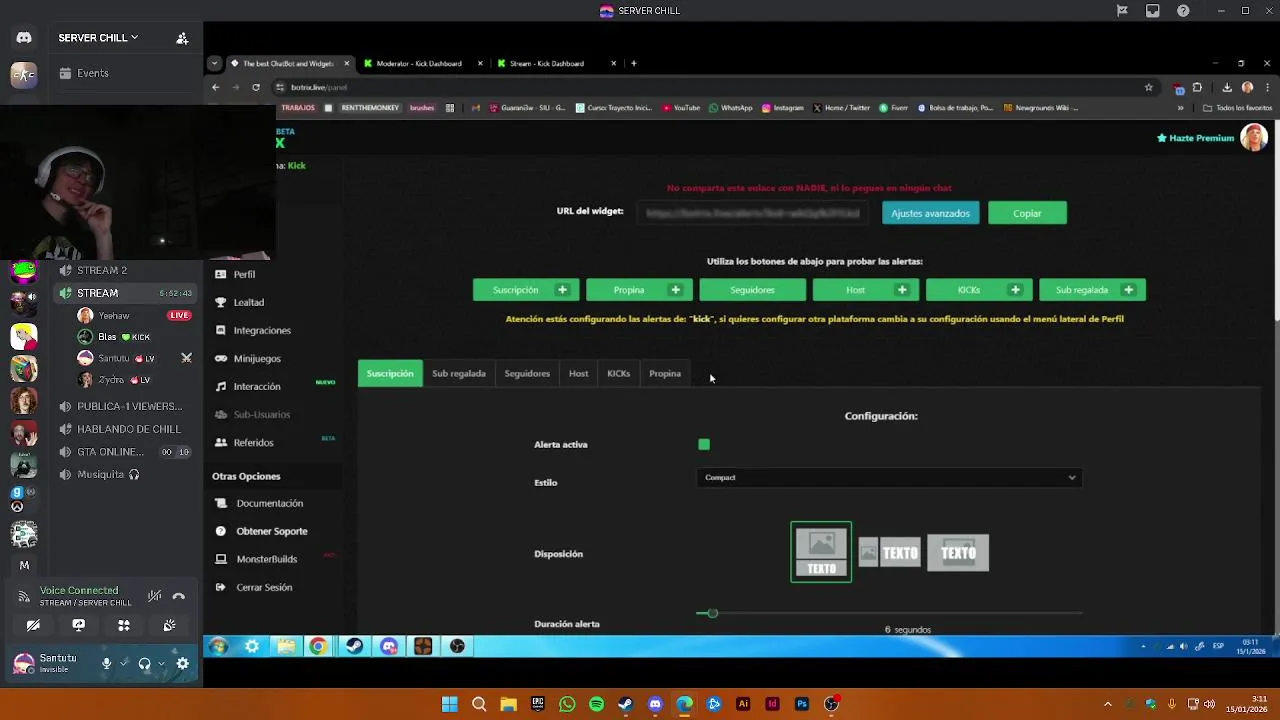Turn on camera in Discord voice panel
Image resolution: width=1280 pixels, height=720 pixels.
(33, 625)
